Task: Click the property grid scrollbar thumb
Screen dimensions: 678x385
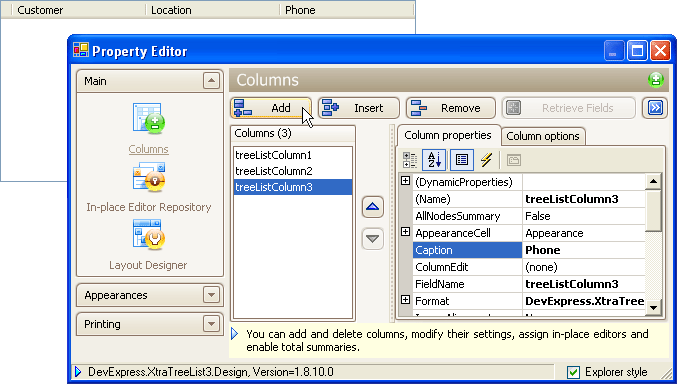Action: (653, 210)
